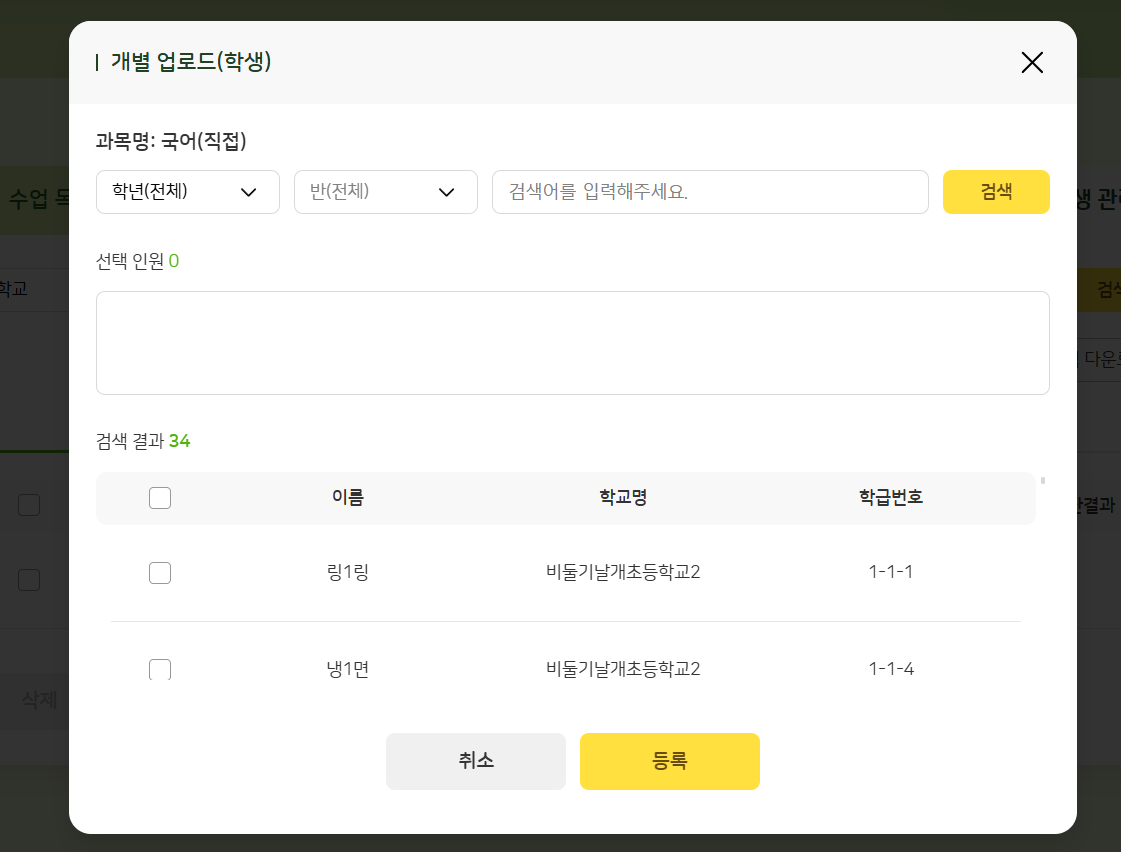Click class number 1-1-4 in the results
The width and height of the screenshot is (1121, 852).
891,669
